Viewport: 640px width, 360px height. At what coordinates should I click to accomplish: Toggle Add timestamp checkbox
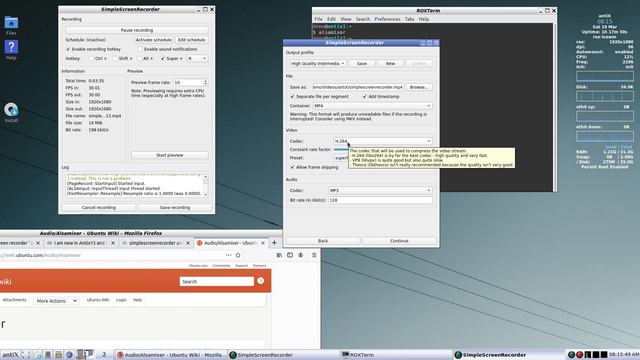point(364,97)
